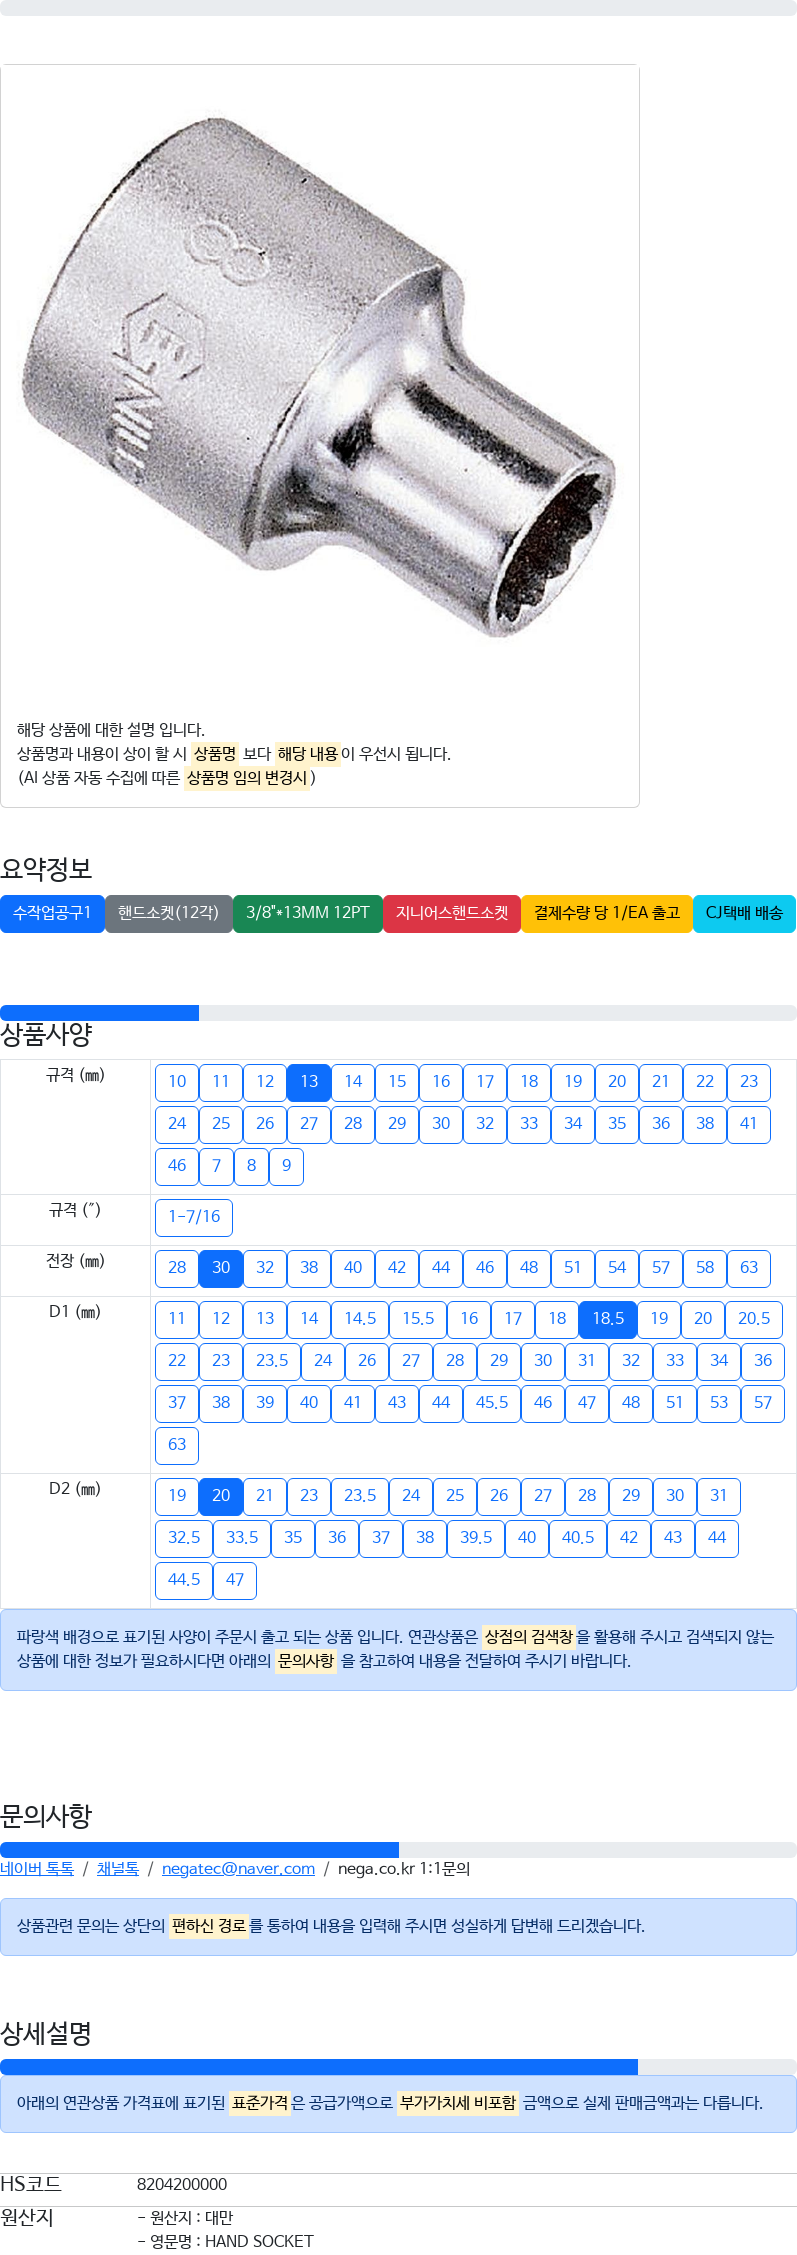Click the green 3/8"*13MM 12PT tag
The image size is (797, 2255).
(308, 913)
